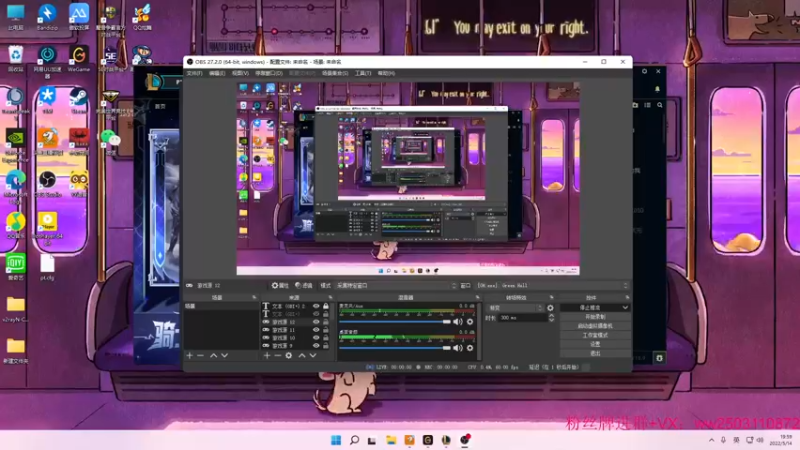
Task: Toggle visibility of the first text source
Action: (316, 306)
